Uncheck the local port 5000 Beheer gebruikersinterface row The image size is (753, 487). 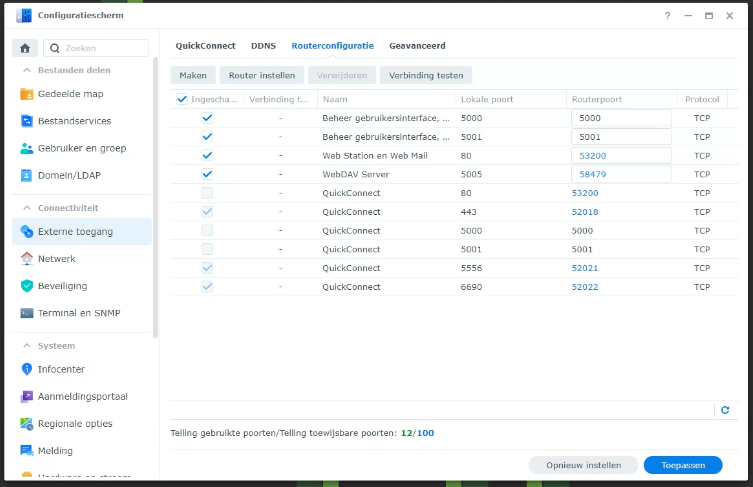click(x=207, y=118)
